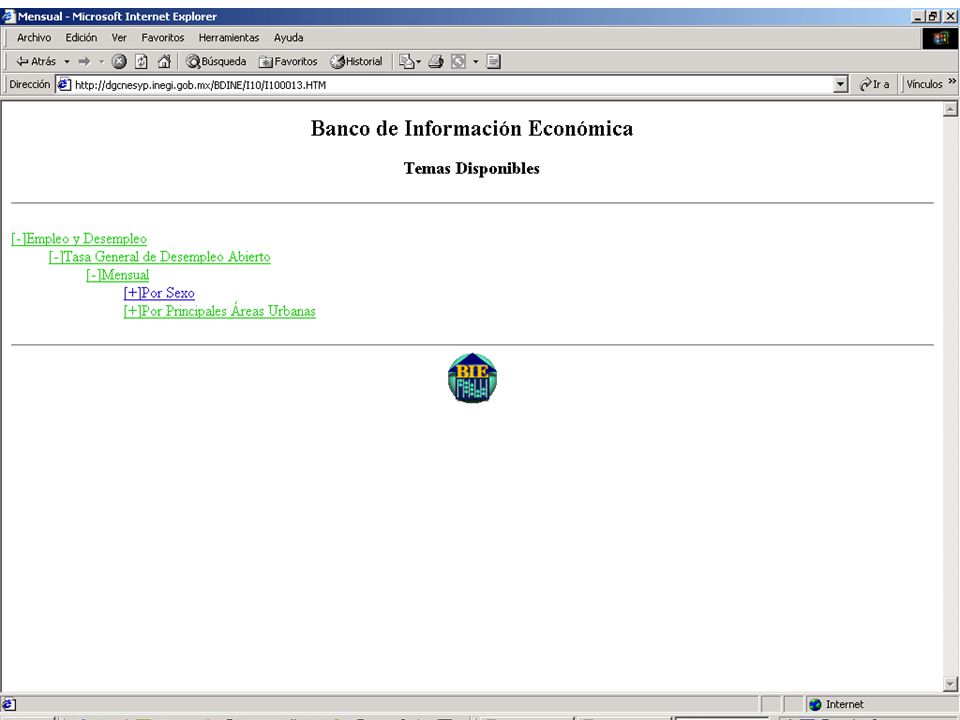Open the Archivo menu

click(34, 37)
